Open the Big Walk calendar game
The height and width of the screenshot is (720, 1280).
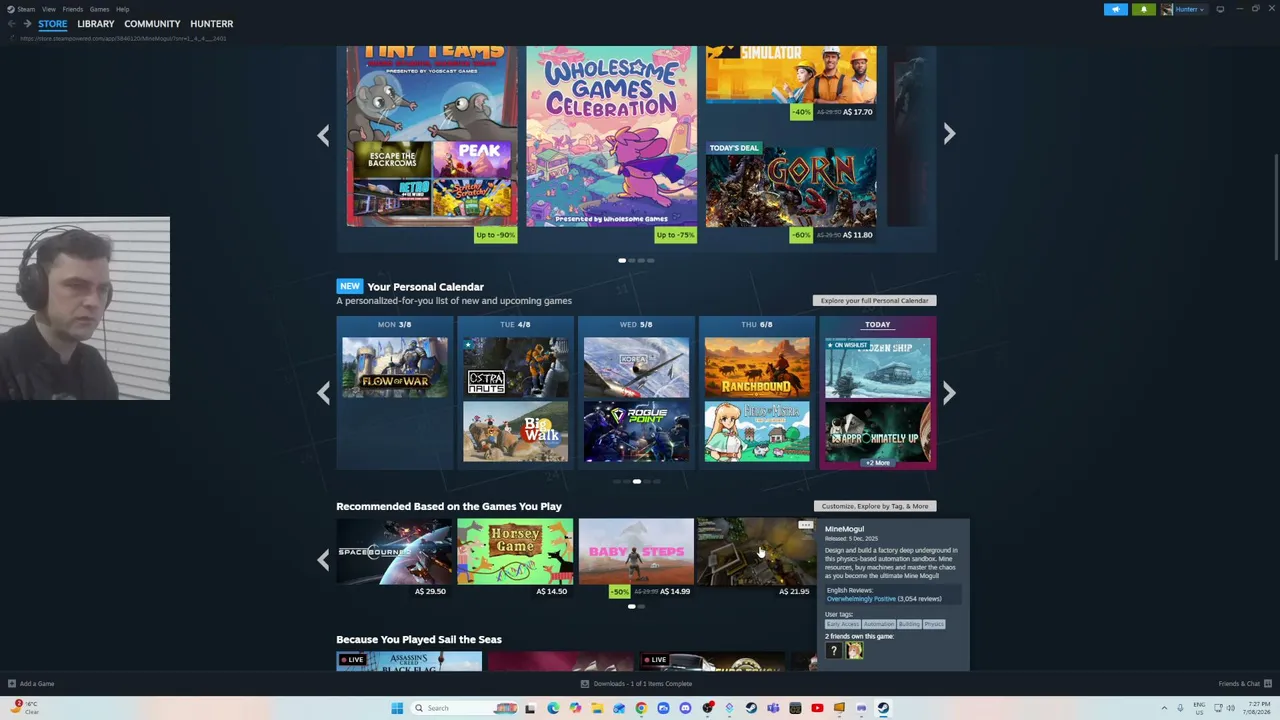pos(515,432)
